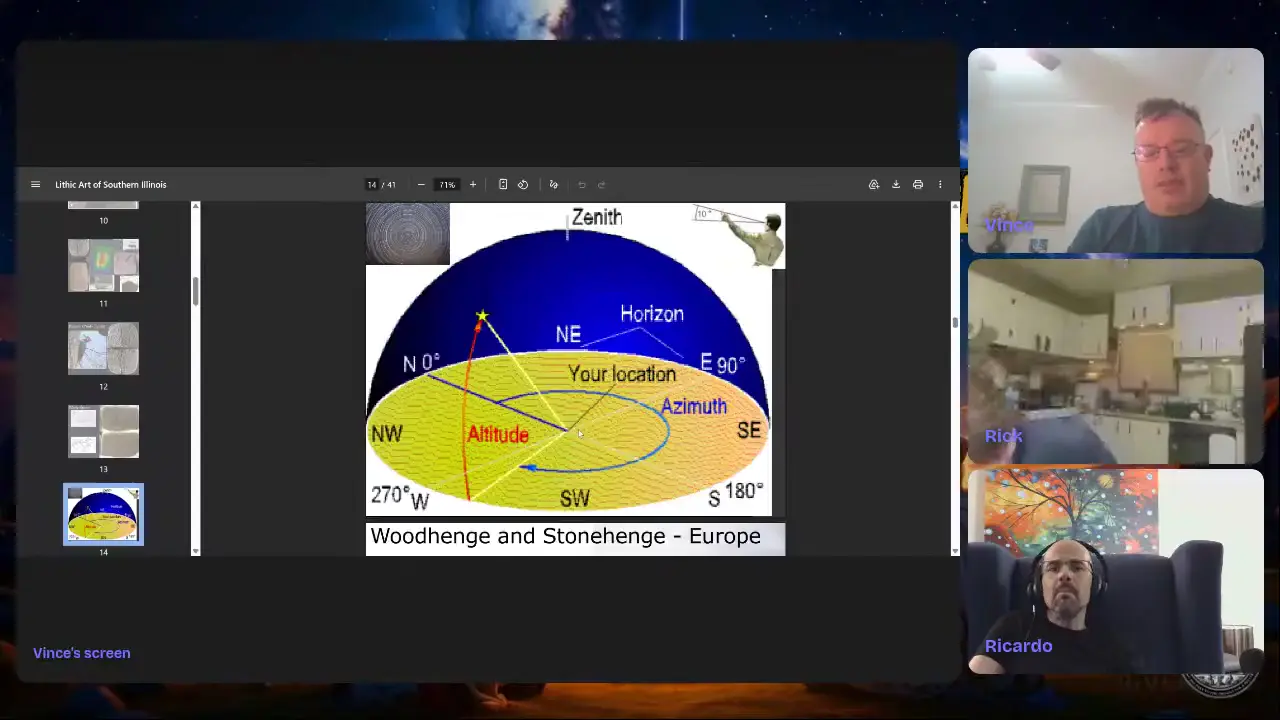Image resolution: width=1280 pixels, height=720 pixels.
Task: Zoom out with the minus button
Action: 421,184
